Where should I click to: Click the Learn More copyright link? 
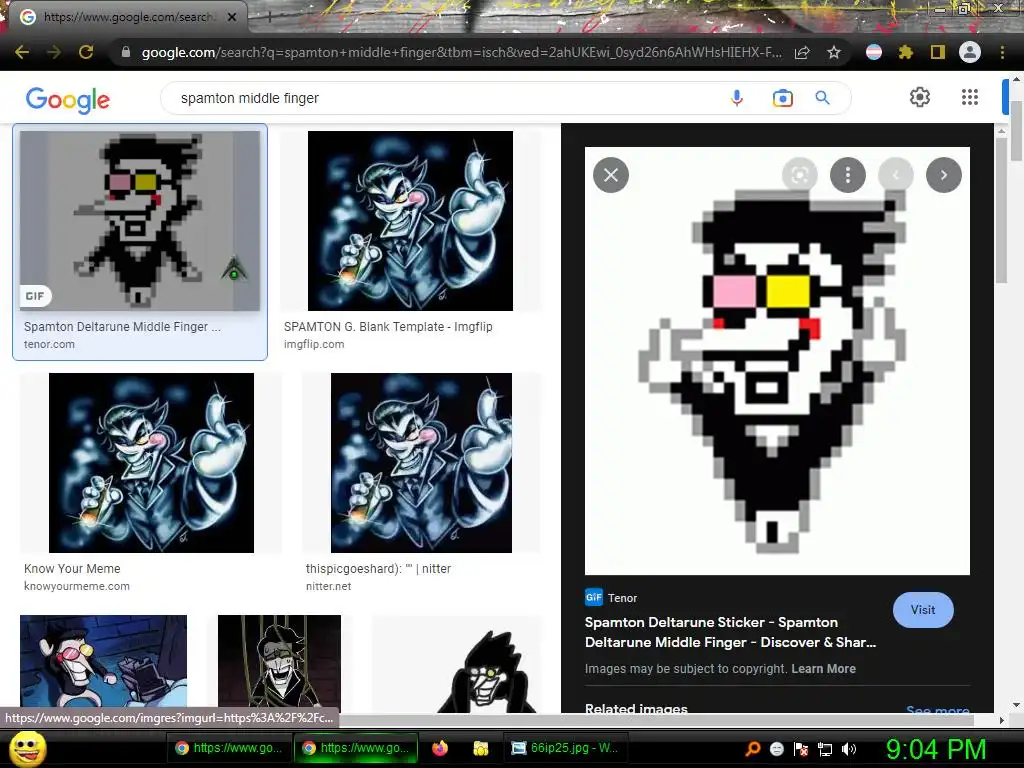coord(824,669)
